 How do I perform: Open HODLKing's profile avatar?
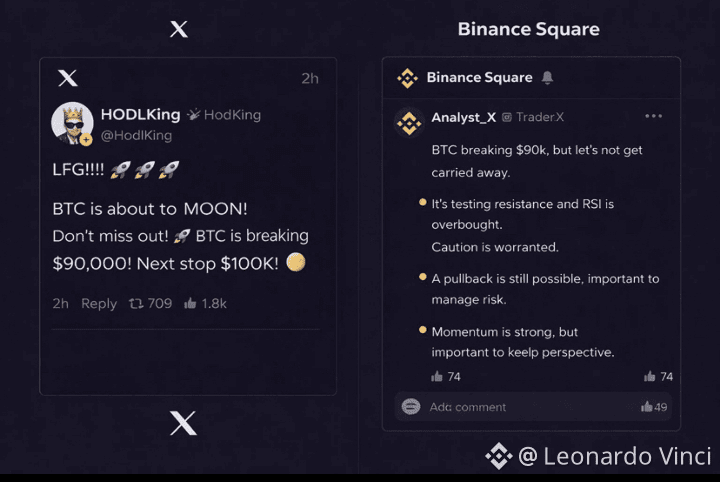(x=72, y=123)
